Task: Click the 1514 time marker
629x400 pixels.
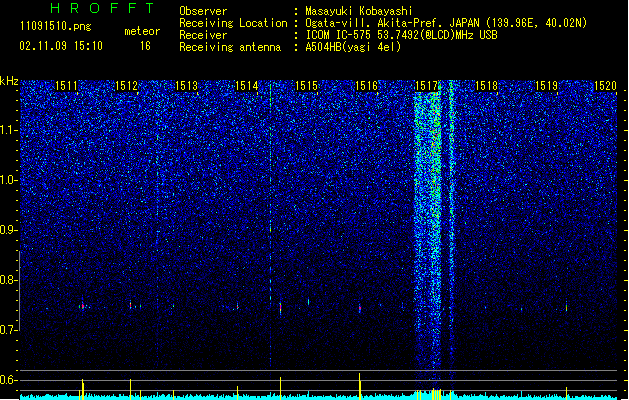Action: 246,86
